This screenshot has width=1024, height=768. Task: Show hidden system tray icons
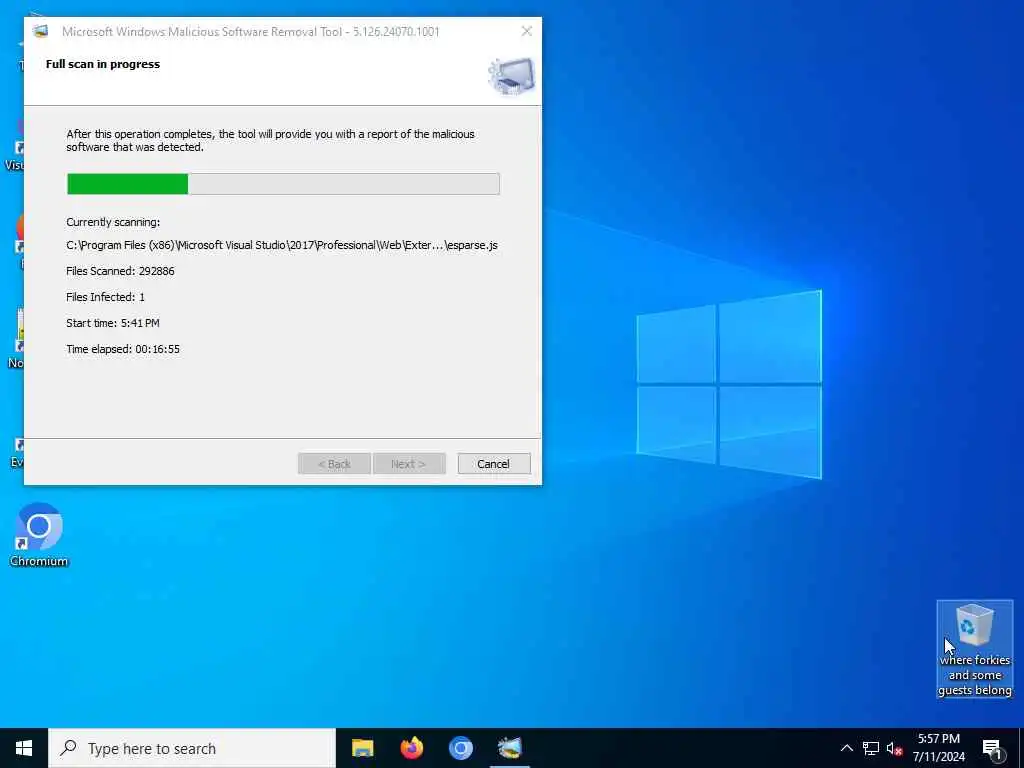tap(846, 748)
